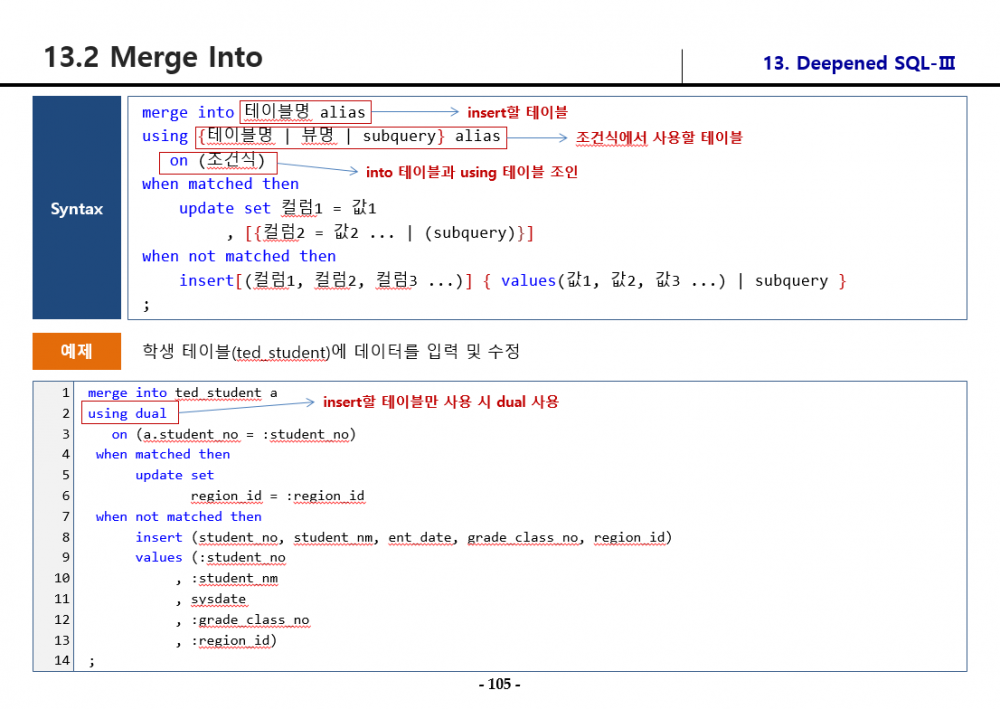Click 'region_id = :region_id' code line

(x=277, y=496)
